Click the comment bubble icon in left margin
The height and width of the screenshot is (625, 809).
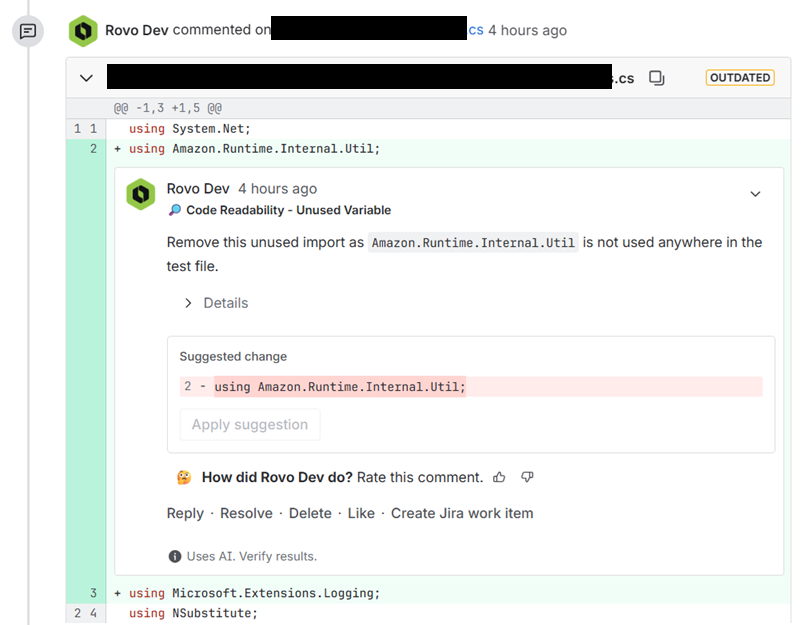[28, 31]
